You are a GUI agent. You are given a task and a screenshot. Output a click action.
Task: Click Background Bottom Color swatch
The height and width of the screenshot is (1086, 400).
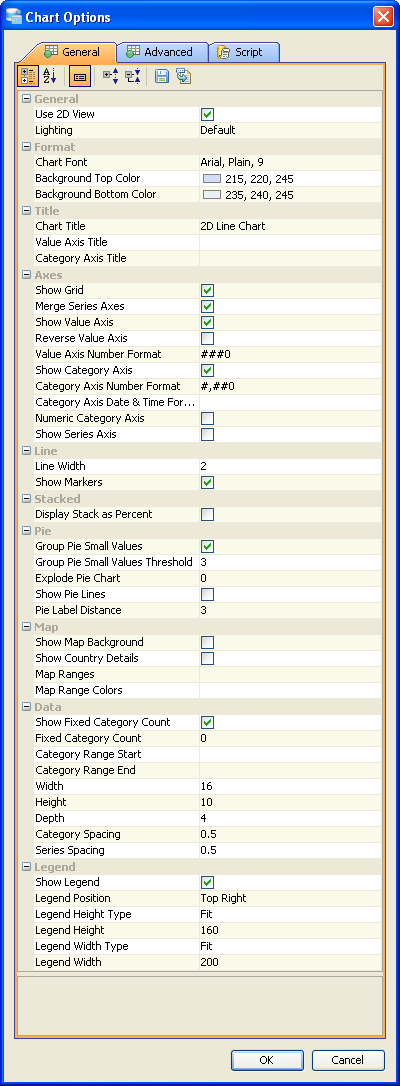pyautogui.click(x=211, y=195)
